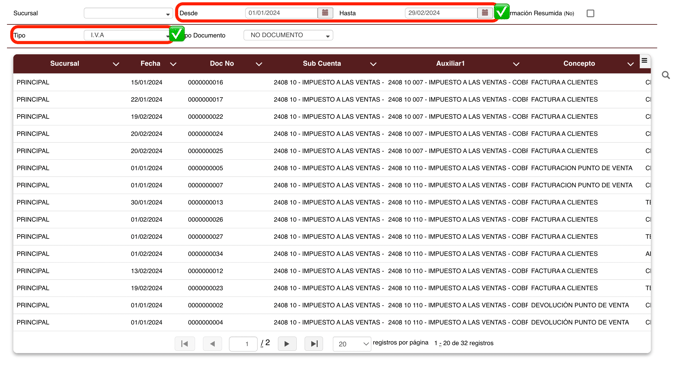Go to the last page
This screenshot has height=381, width=688.
pyautogui.click(x=314, y=344)
